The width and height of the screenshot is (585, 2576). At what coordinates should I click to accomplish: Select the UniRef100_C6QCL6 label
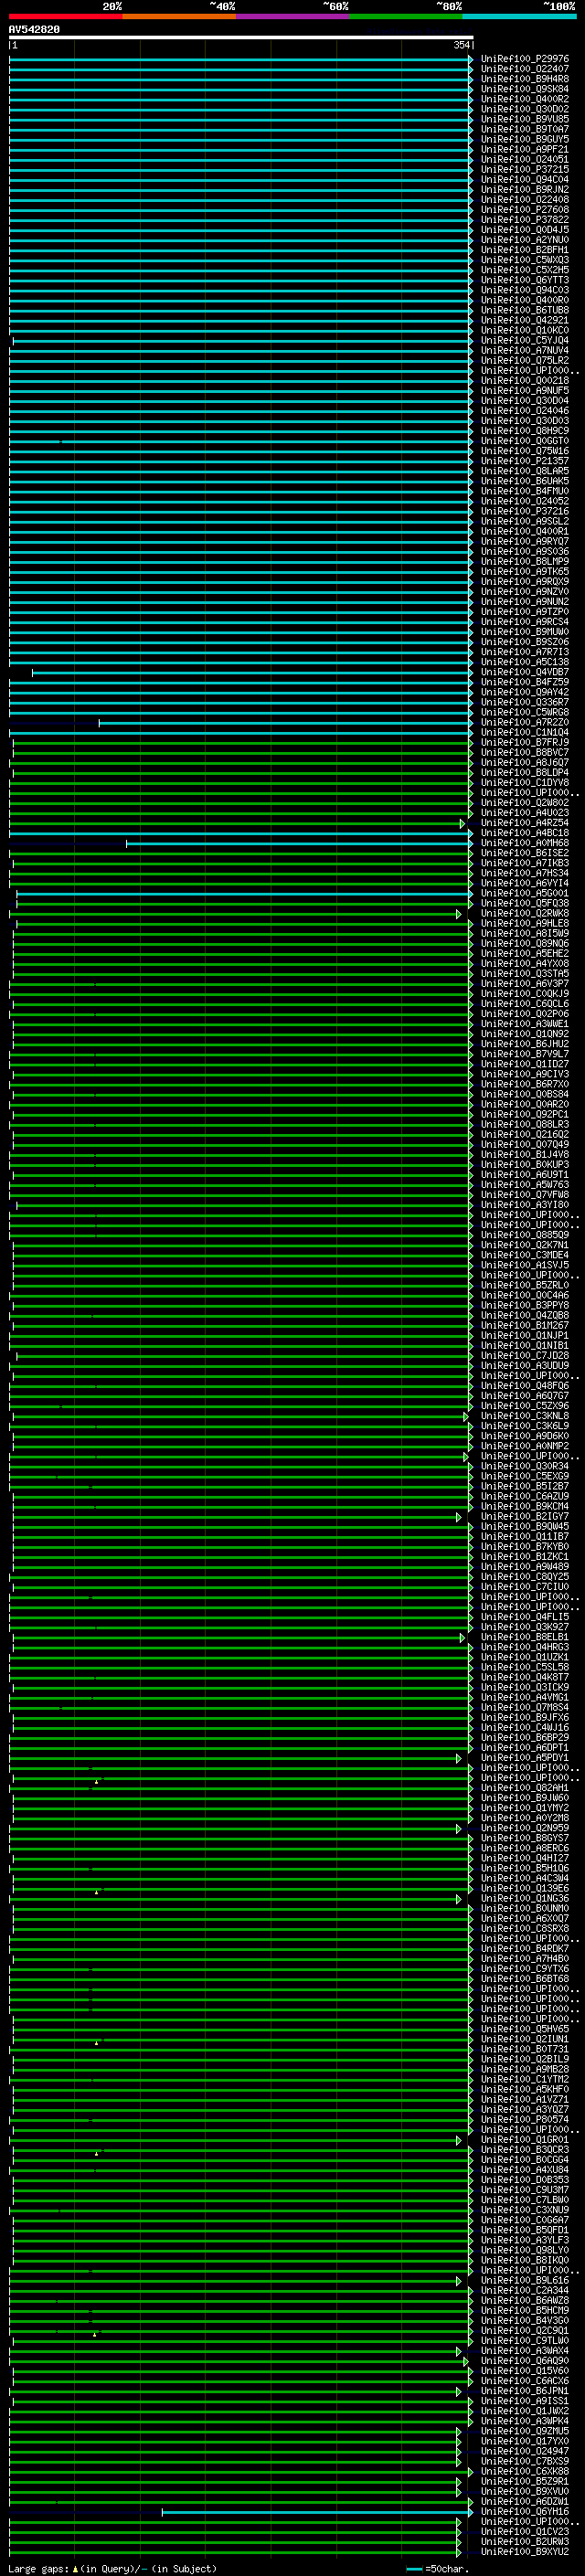click(x=525, y=1003)
